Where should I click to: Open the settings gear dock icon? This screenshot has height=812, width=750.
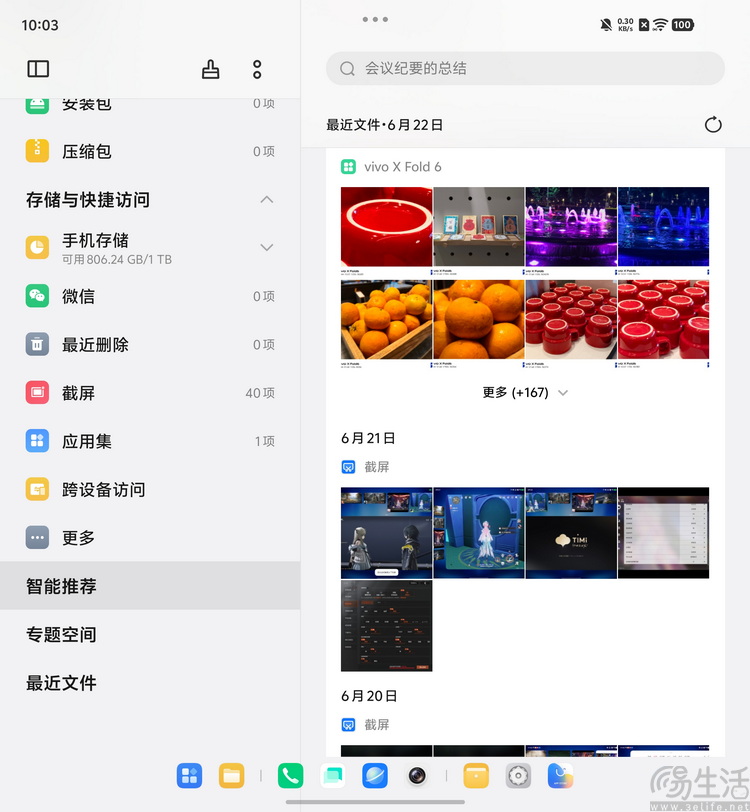[518, 776]
